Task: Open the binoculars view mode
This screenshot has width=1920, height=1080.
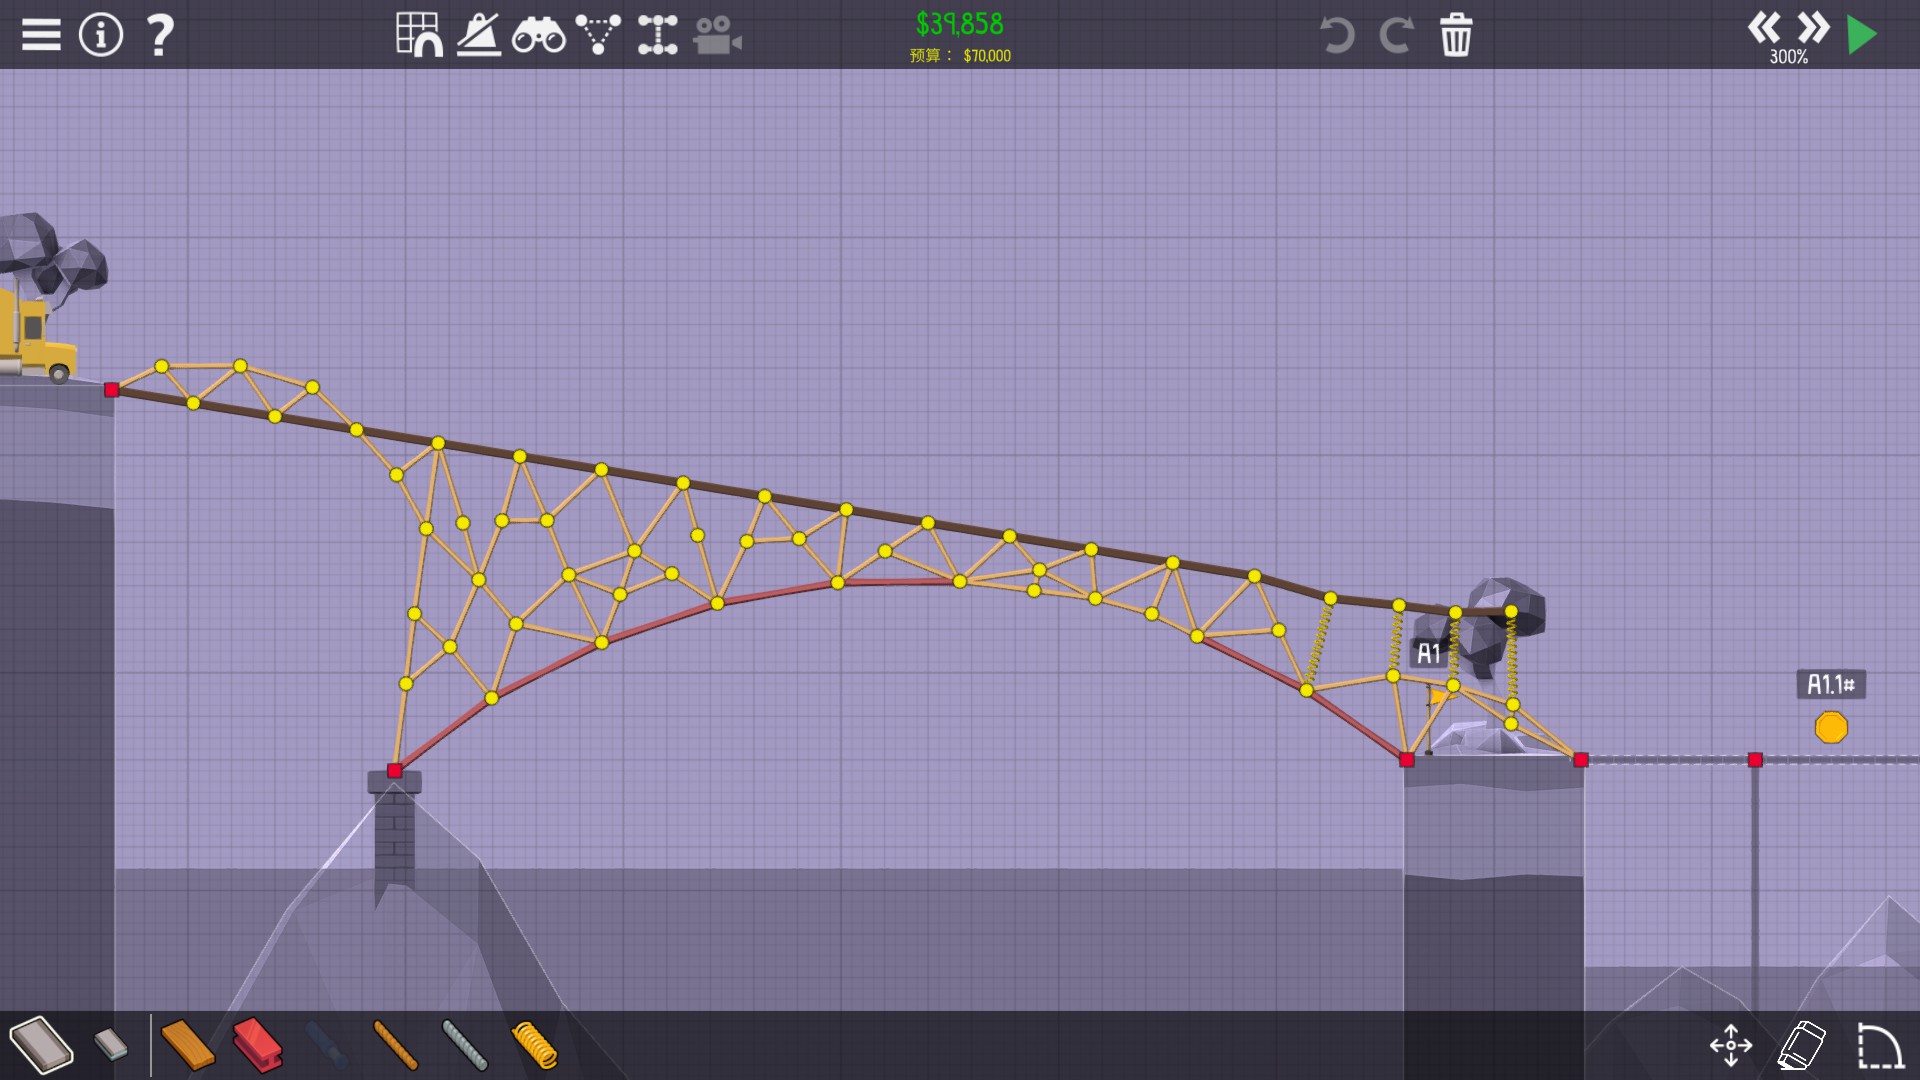Action: coord(538,35)
